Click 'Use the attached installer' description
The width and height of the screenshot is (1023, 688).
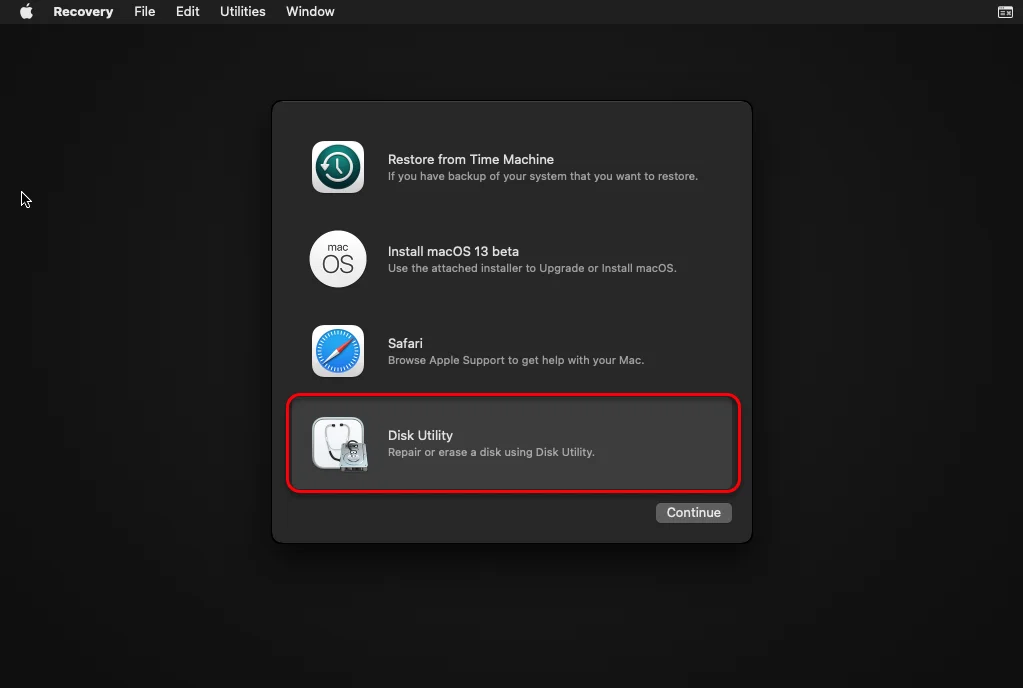pyautogui.click(x=532, y=268)
